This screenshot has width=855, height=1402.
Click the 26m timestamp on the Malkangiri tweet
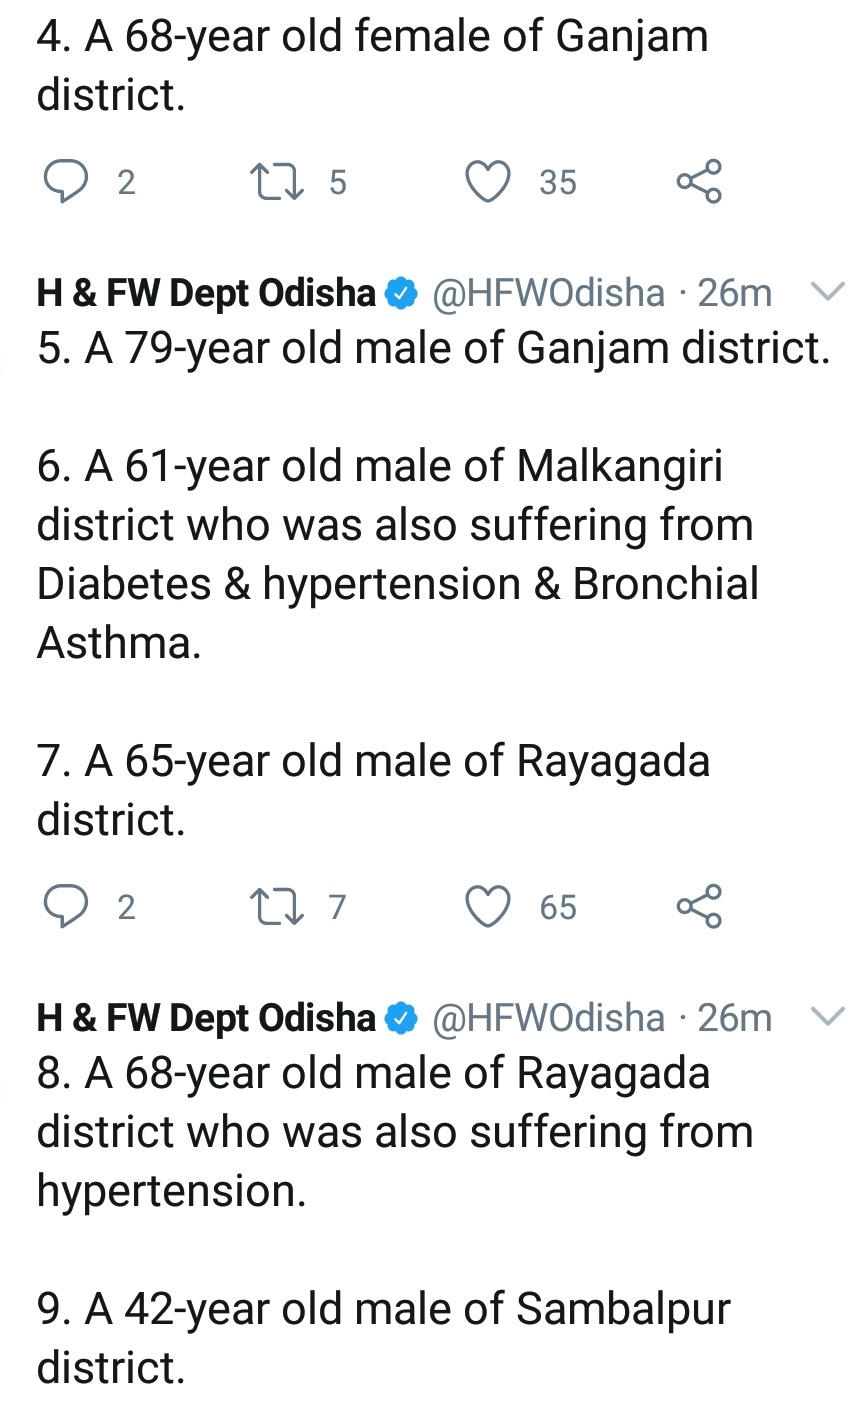tap(734, 293)
